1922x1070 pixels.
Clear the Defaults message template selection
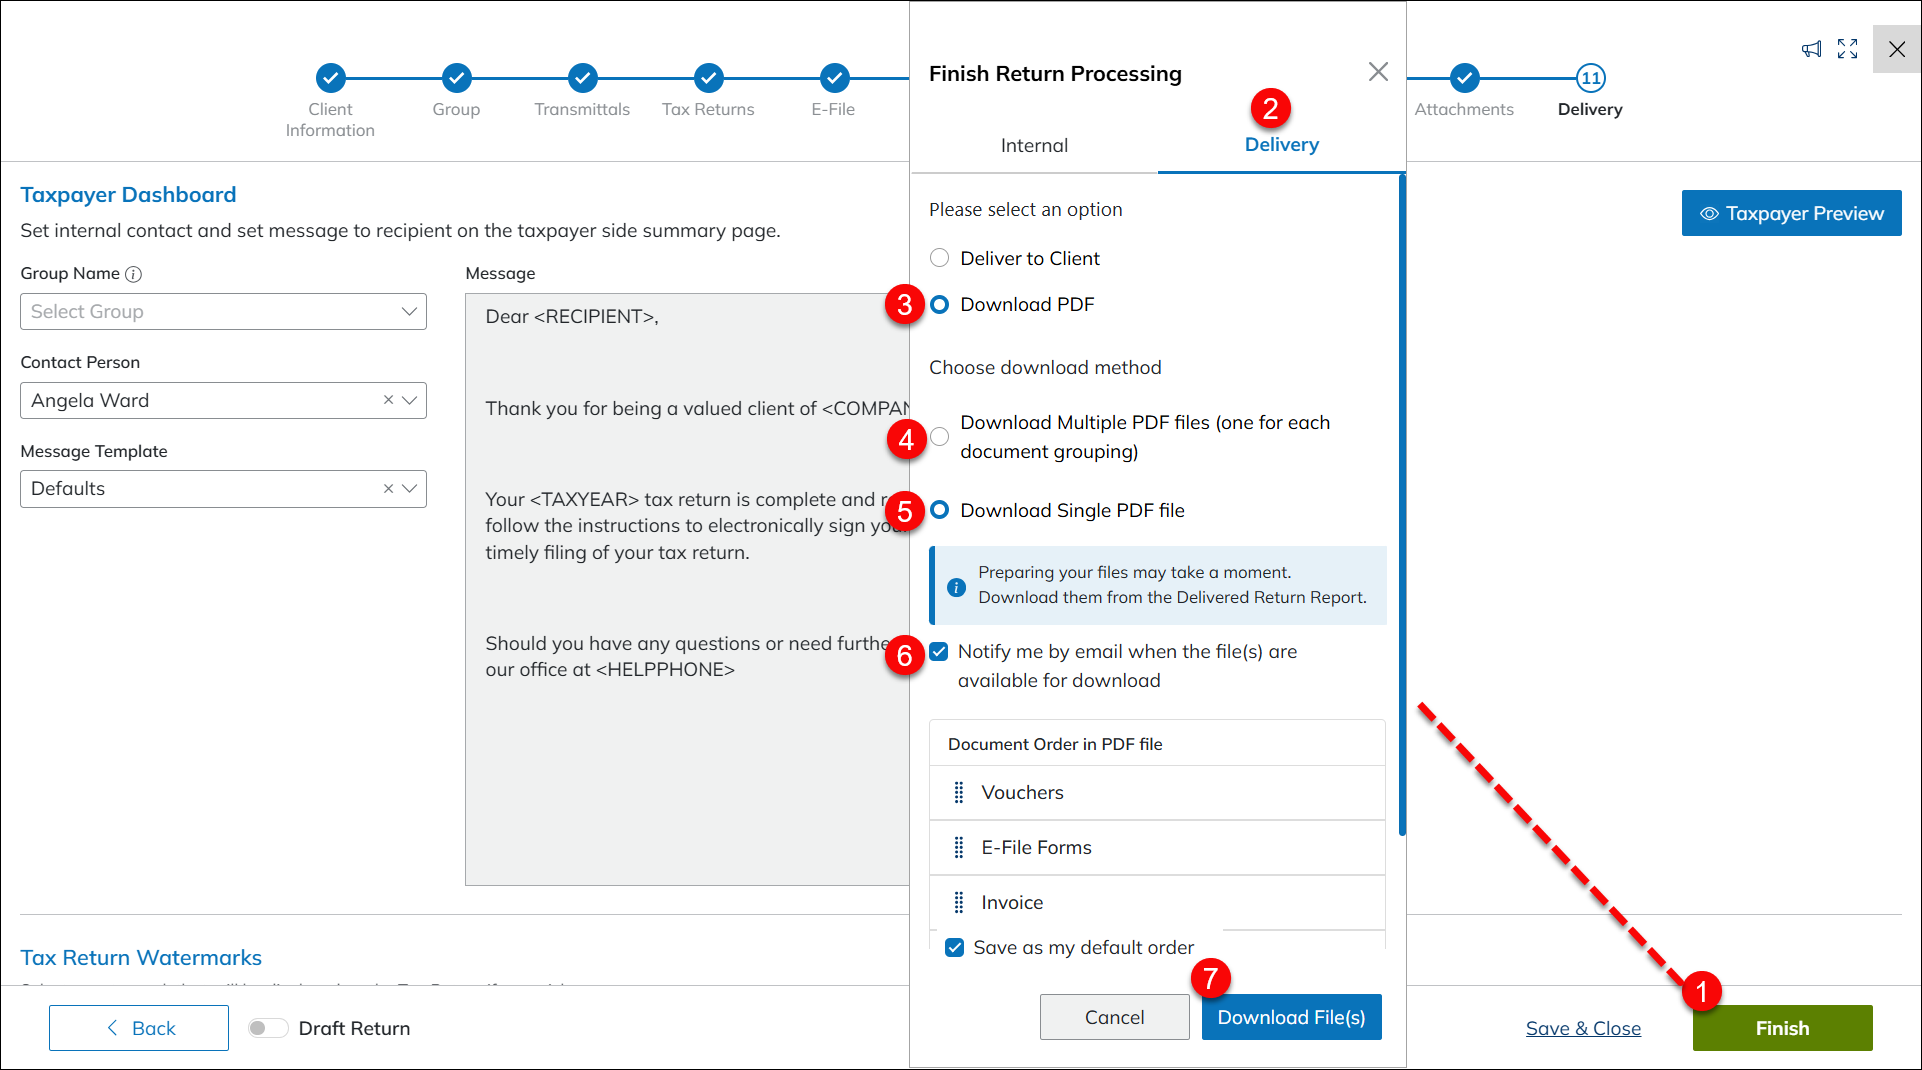click(x=388, y=489)
